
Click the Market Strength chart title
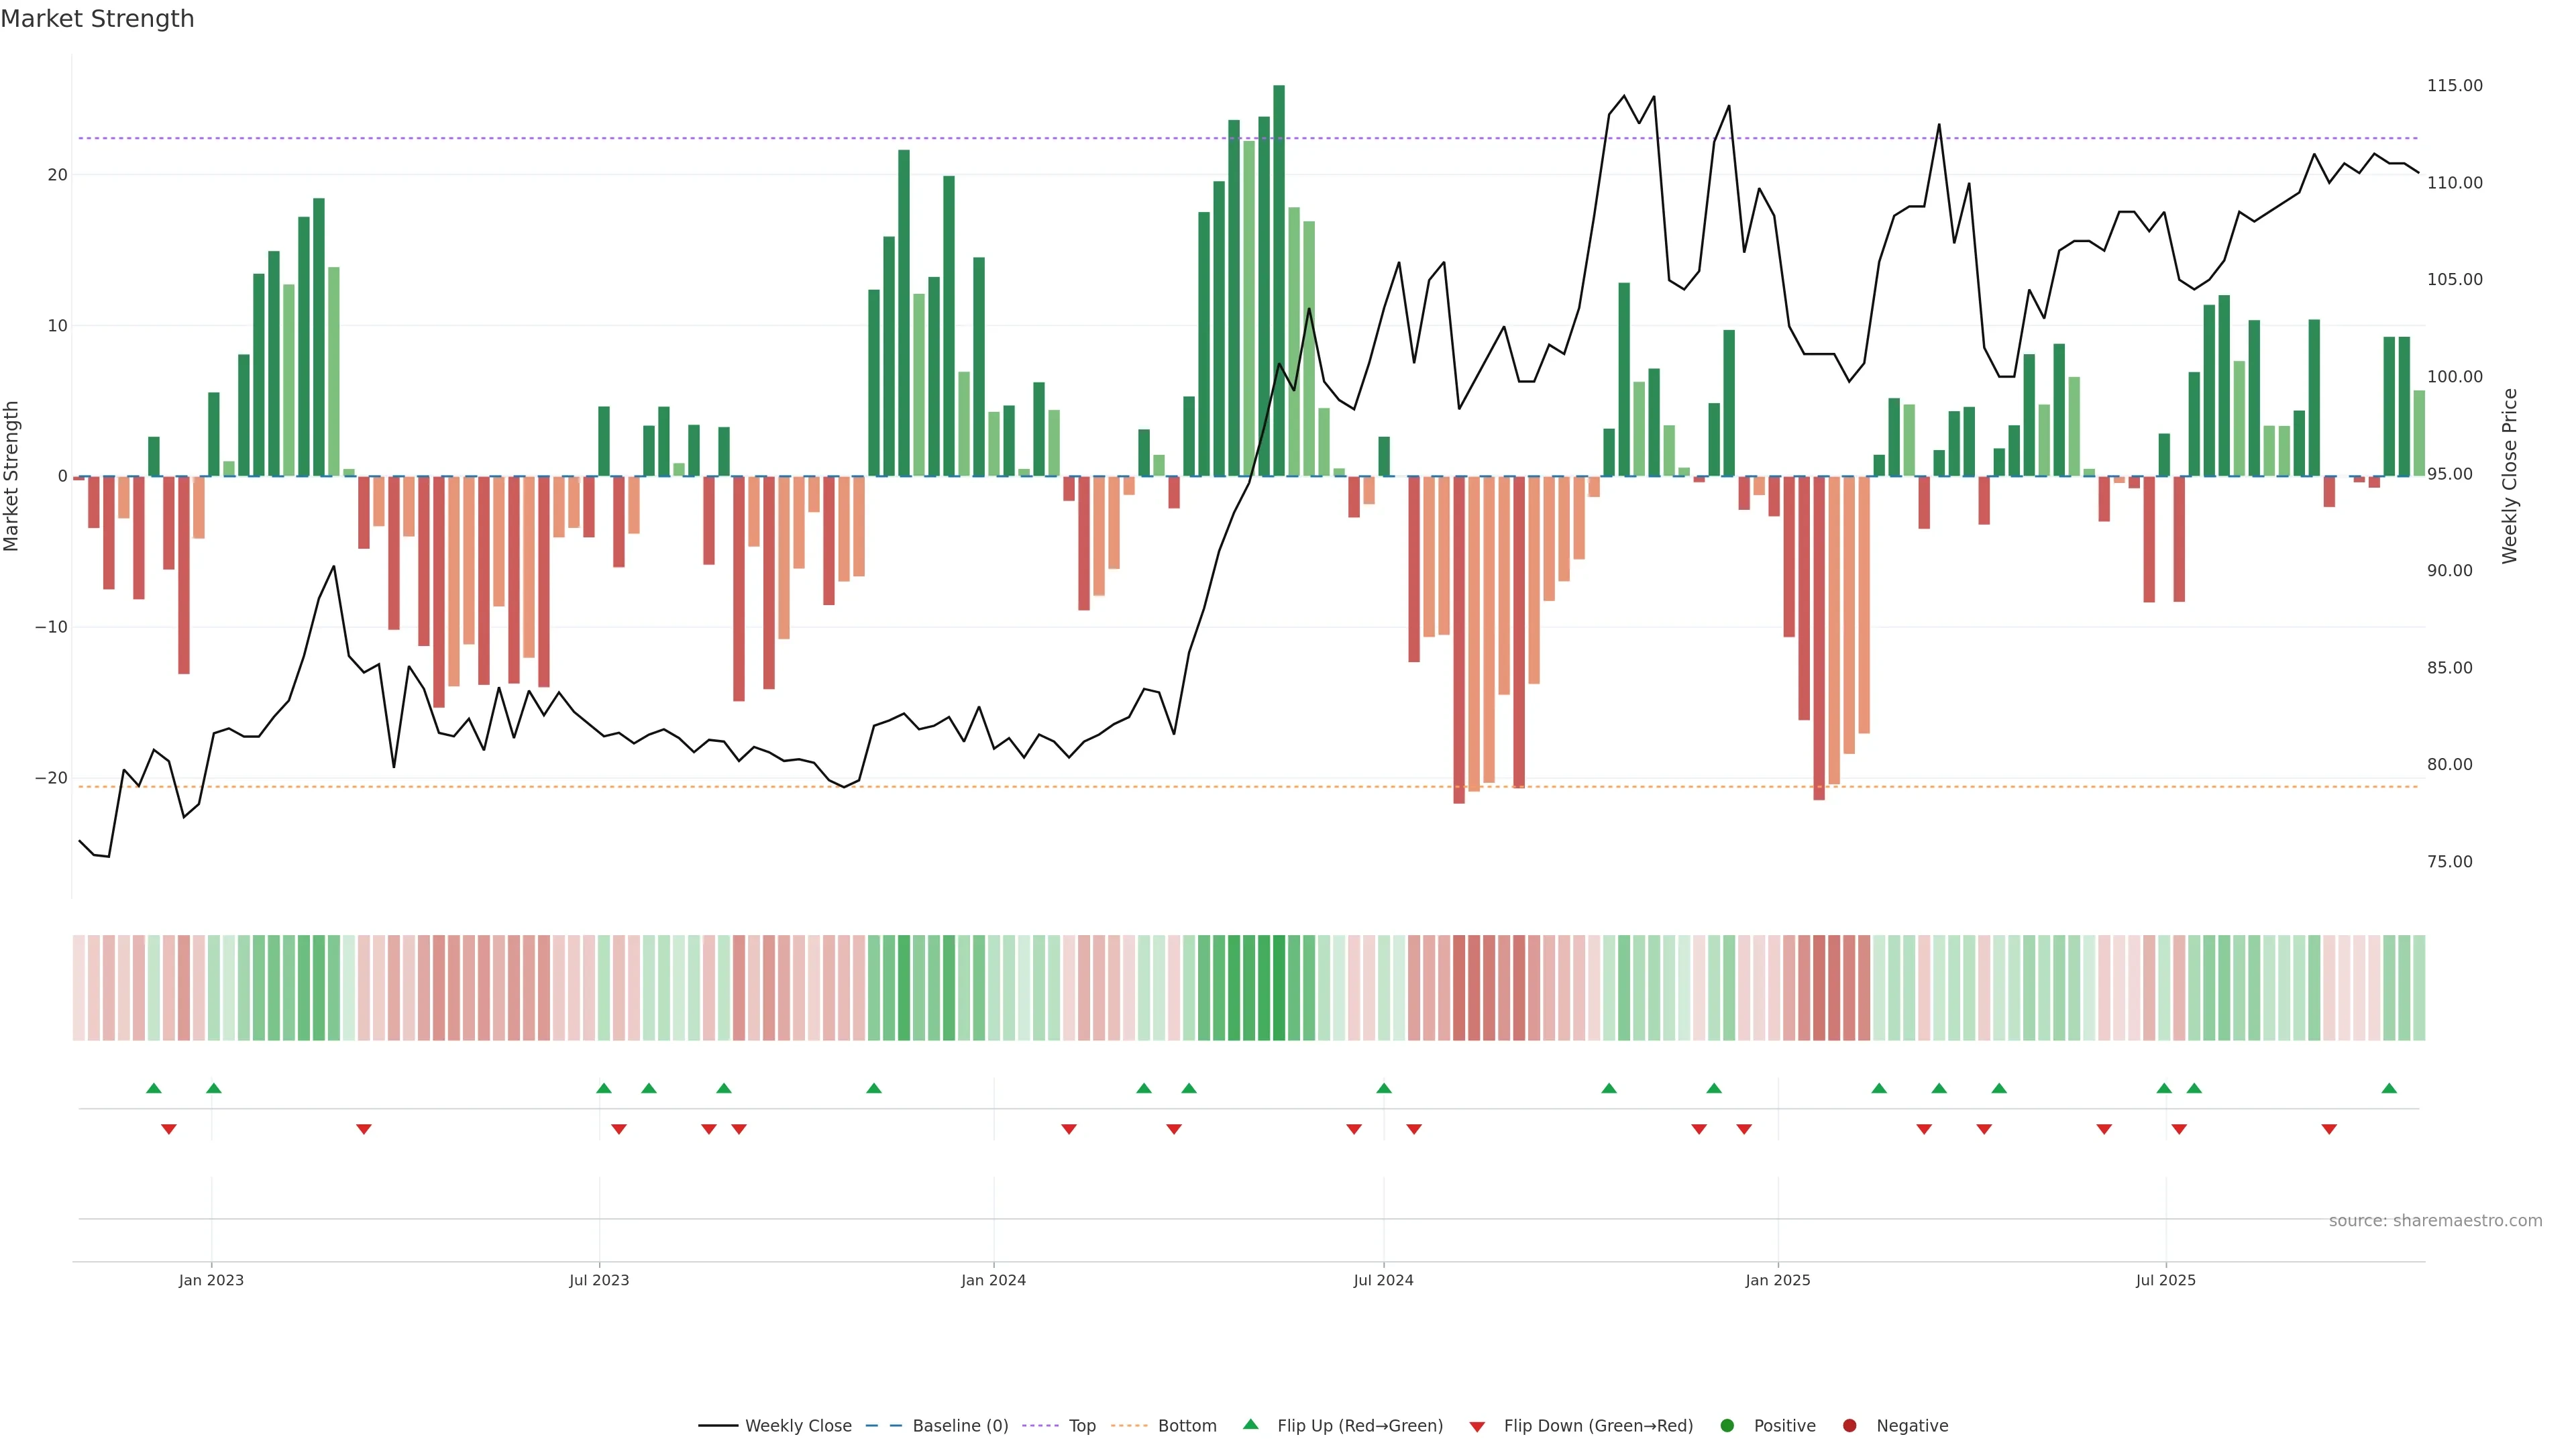point(98,19)
